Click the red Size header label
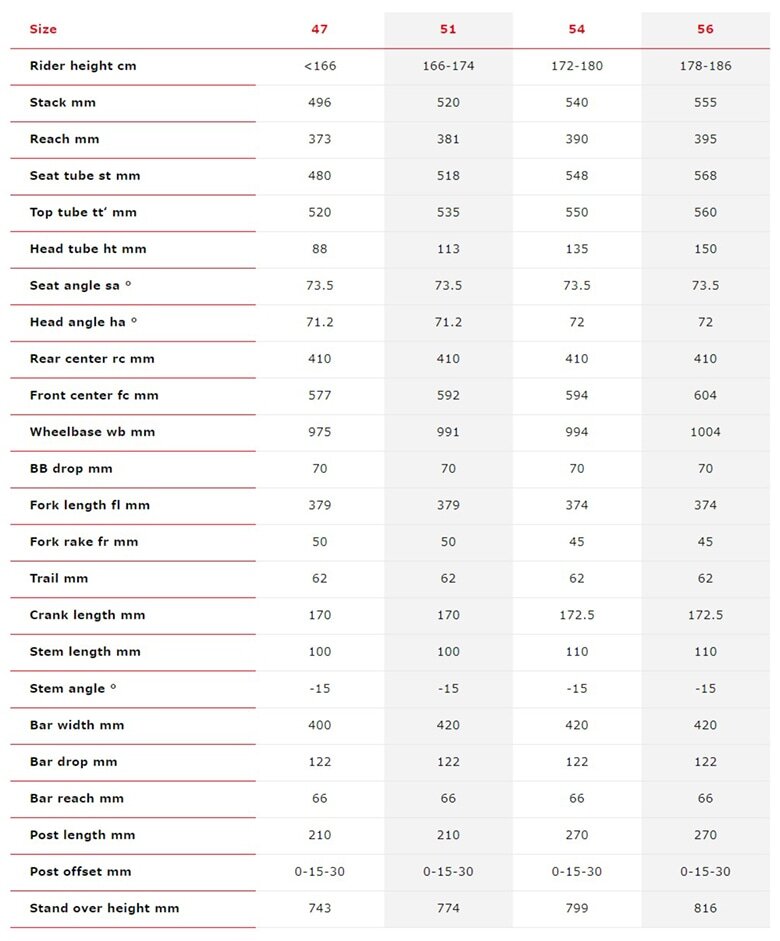The height and width of the screenshot is (941, 780). coord(43,29)
